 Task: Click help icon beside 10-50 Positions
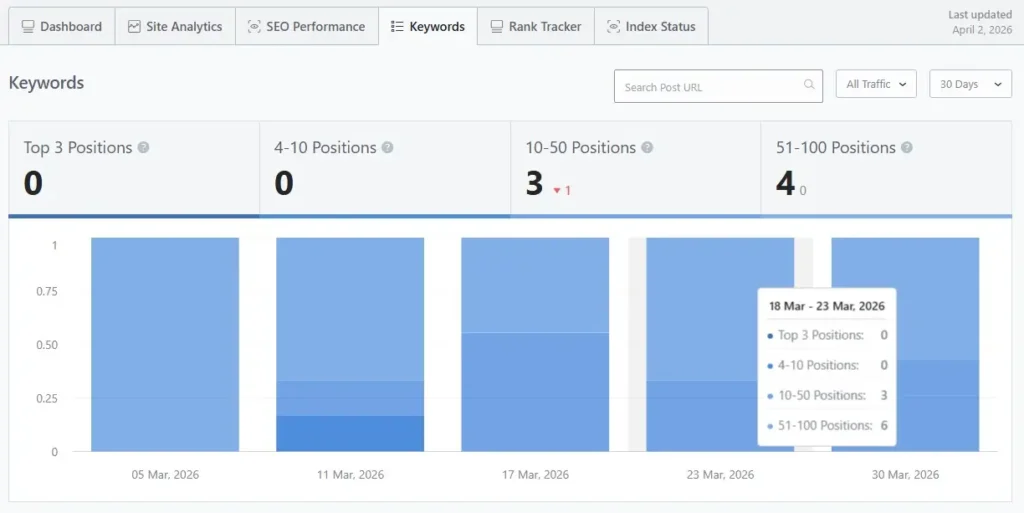click(x=647, y=148)
